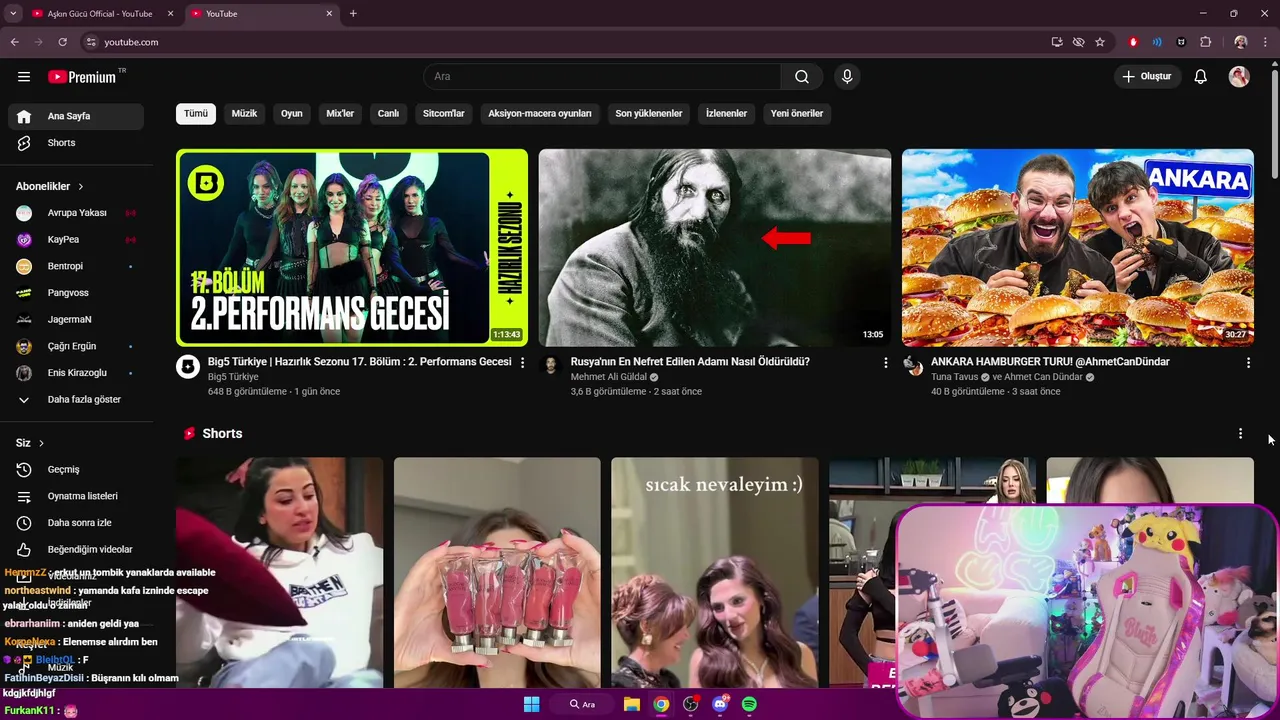Open the Big5 Türkiye Performans Gecesi thumbnail
Viewport: 1280px width, 720px height.
(x=352, y=248)
